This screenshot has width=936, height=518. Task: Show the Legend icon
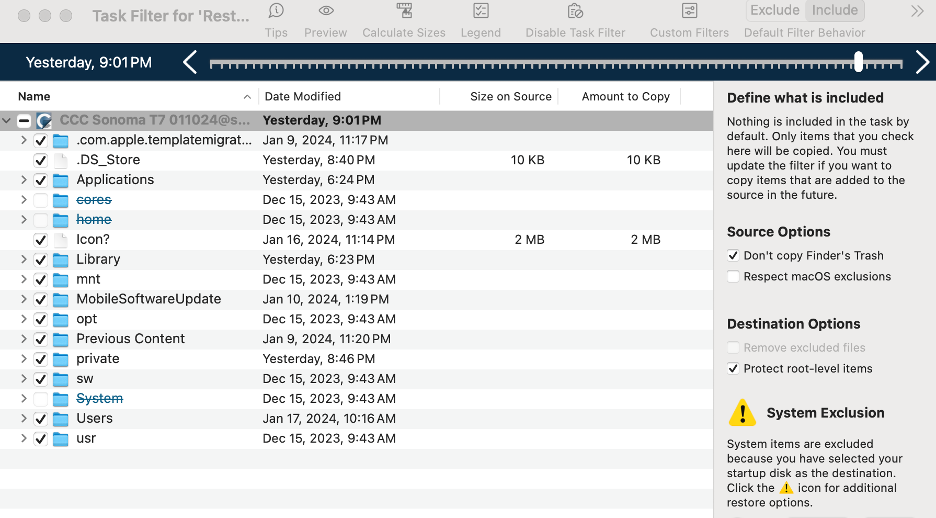pyautogui.click(x=480, y=11)
